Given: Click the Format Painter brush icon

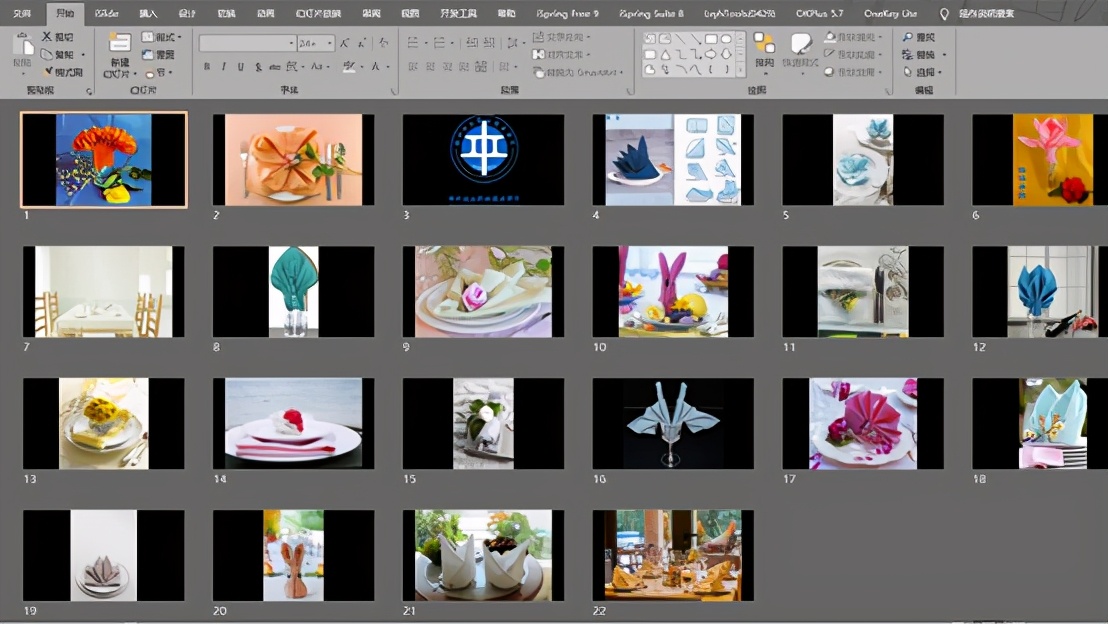Looking at the screenshot, I should [x=47, y=72].
